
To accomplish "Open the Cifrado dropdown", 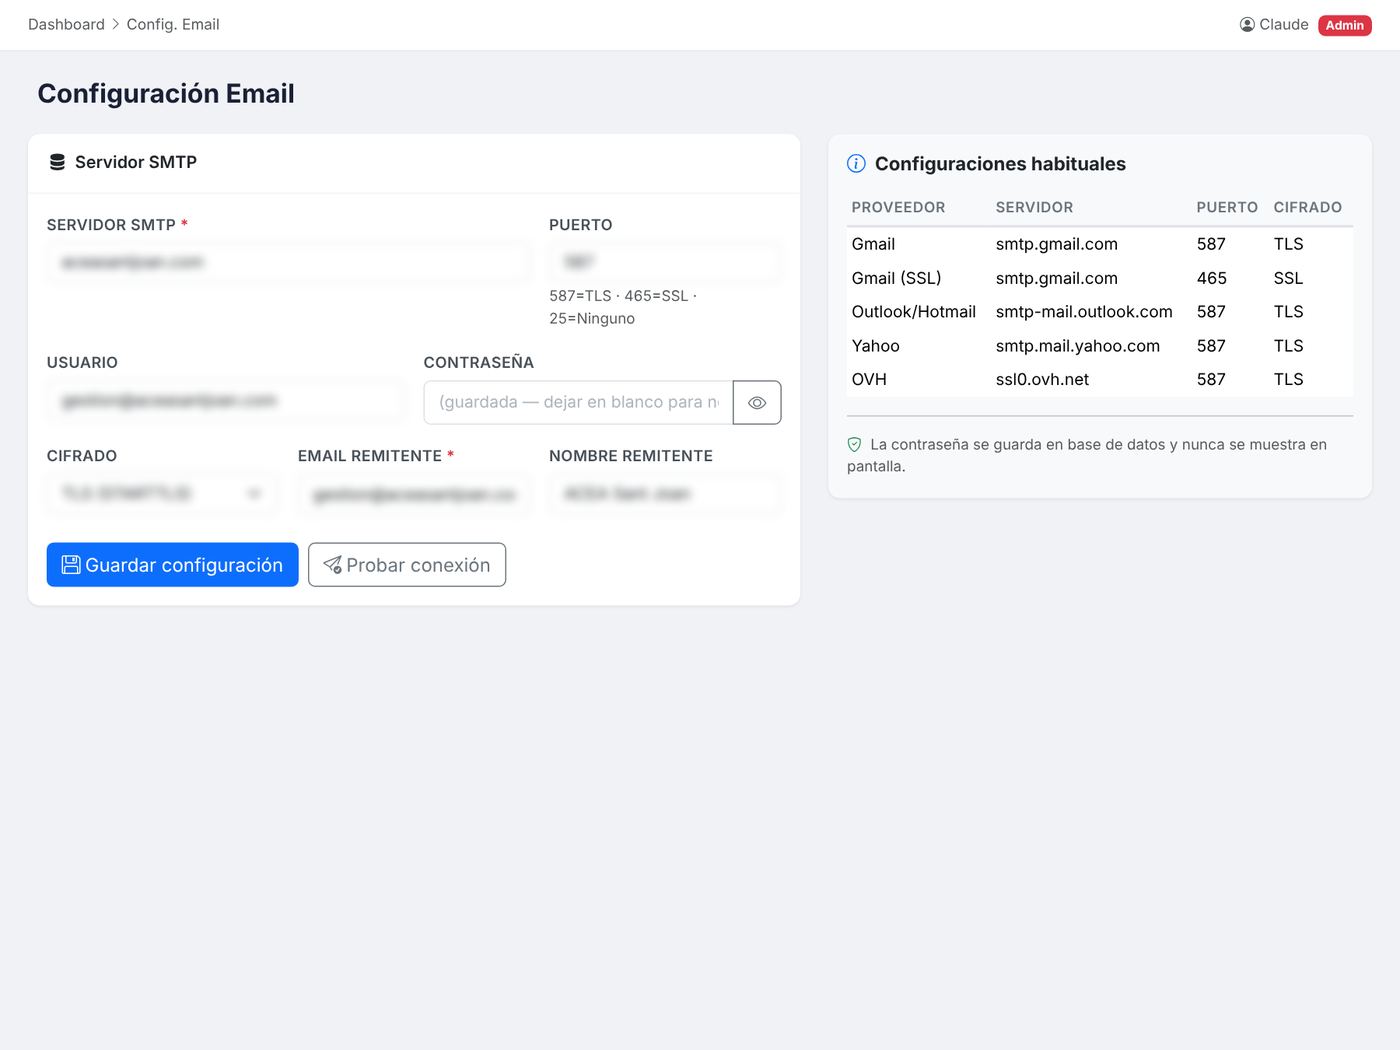I will [x=162, y=494].
